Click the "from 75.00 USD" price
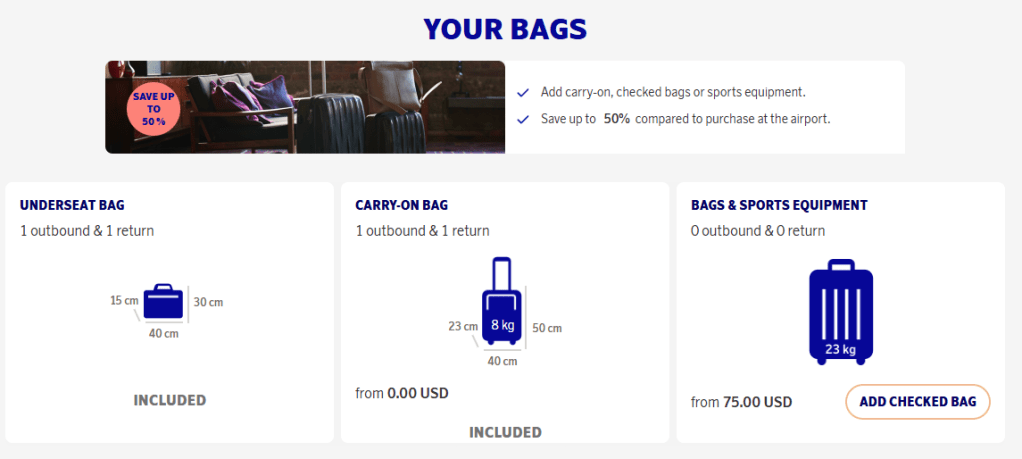 coord(741,402)
